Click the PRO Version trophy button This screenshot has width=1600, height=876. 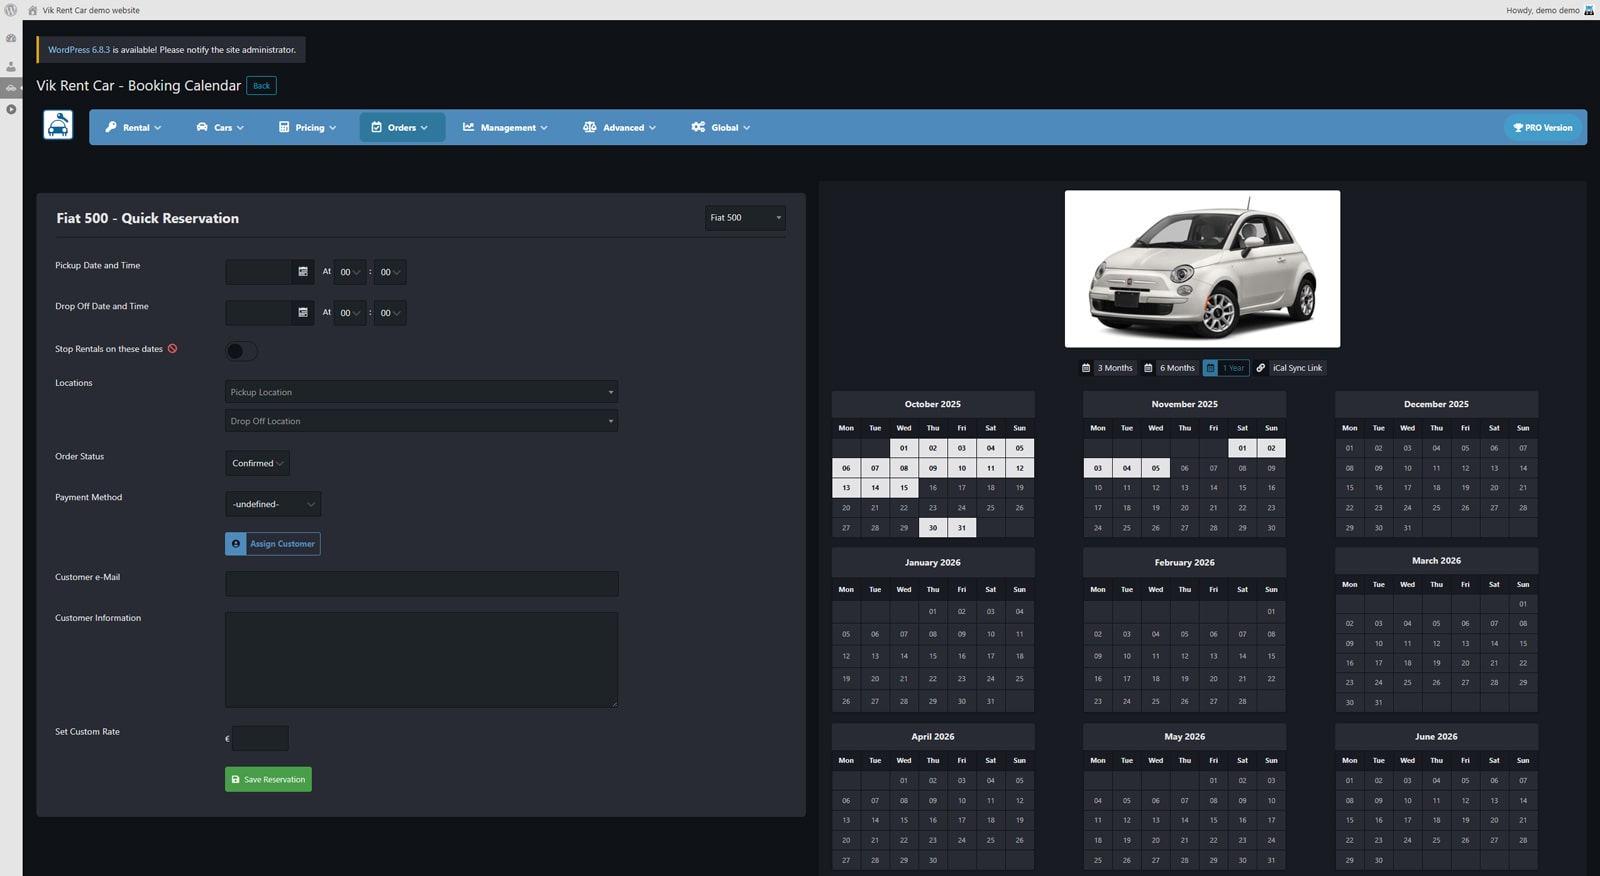pos(1542,128)
